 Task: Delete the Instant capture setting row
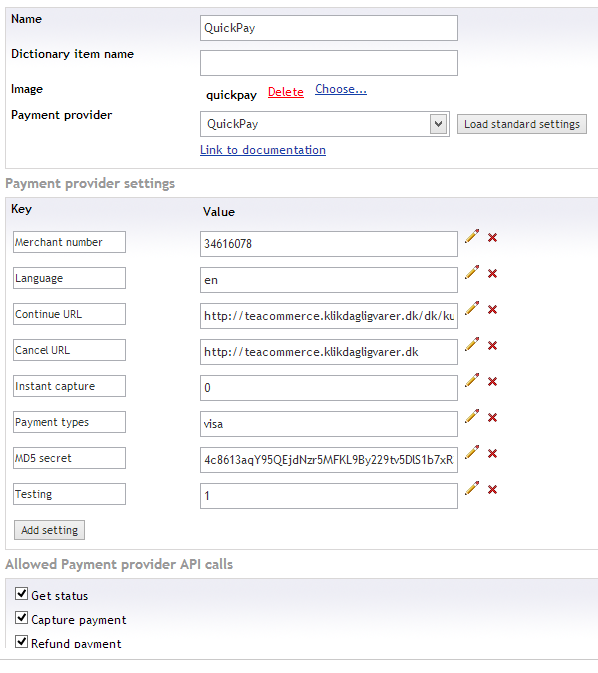click(x=492, y=382)
